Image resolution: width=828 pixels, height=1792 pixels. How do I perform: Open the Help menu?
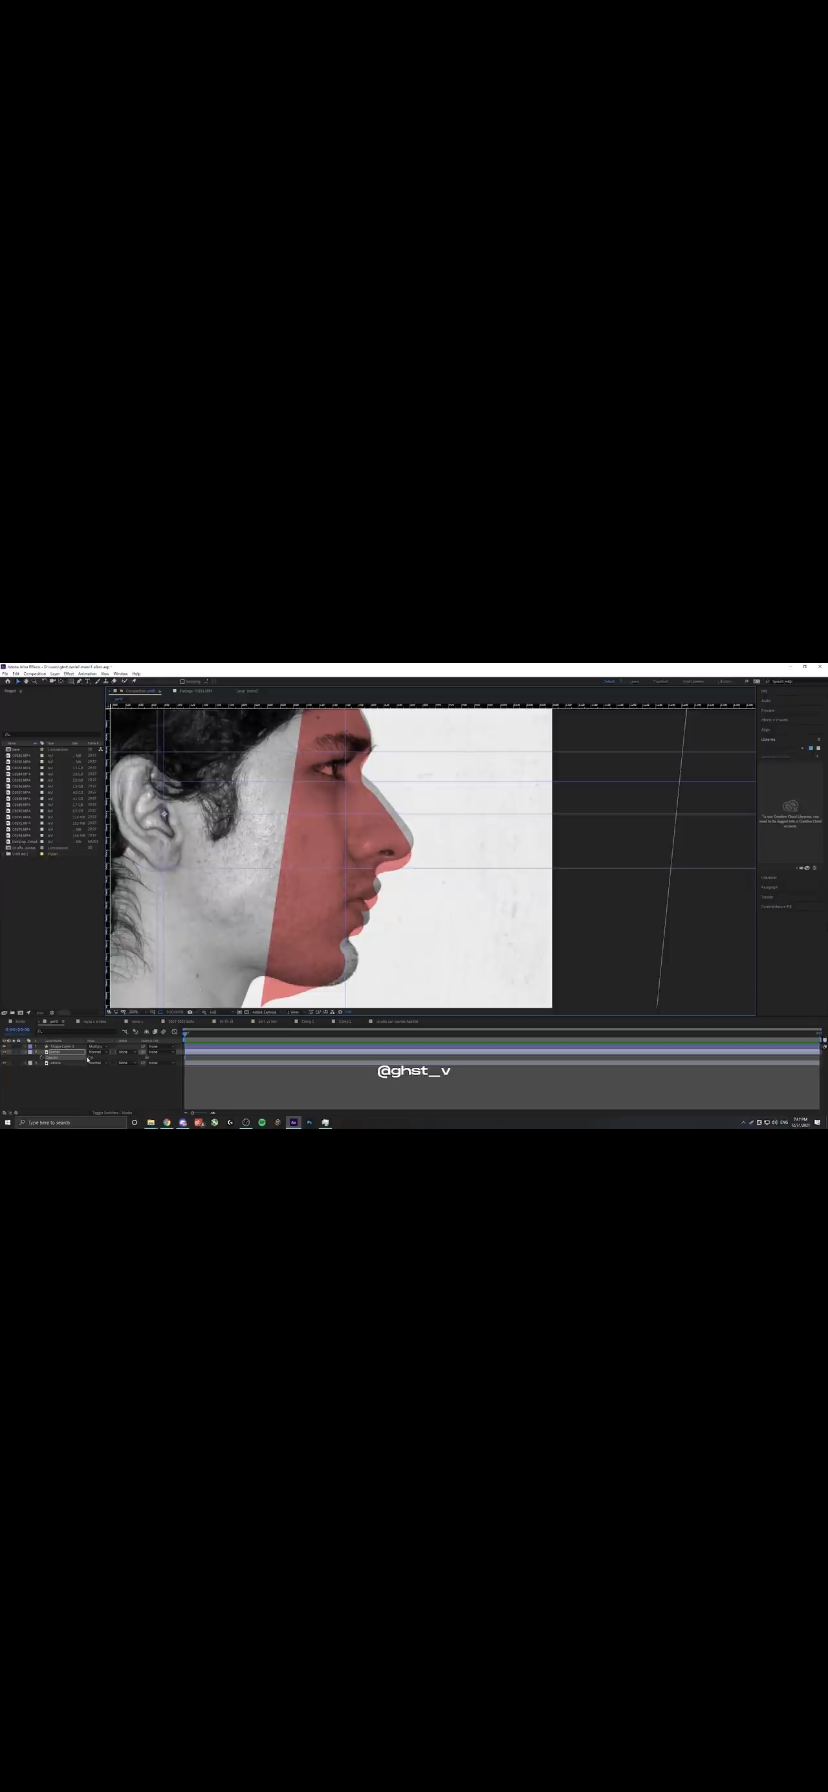tap(136, 674)
